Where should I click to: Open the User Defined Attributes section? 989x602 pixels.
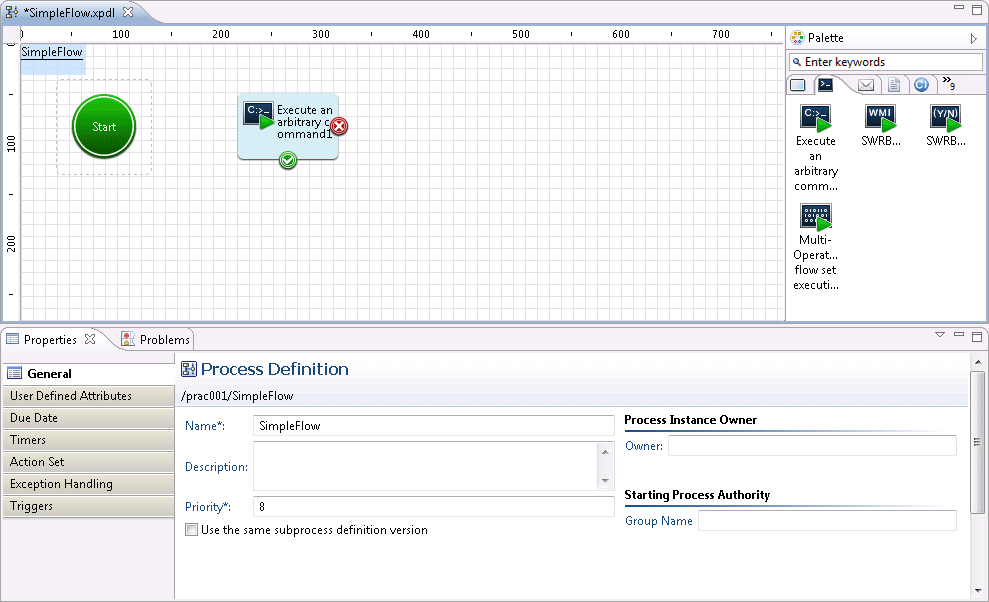click(x=88, y=396)
